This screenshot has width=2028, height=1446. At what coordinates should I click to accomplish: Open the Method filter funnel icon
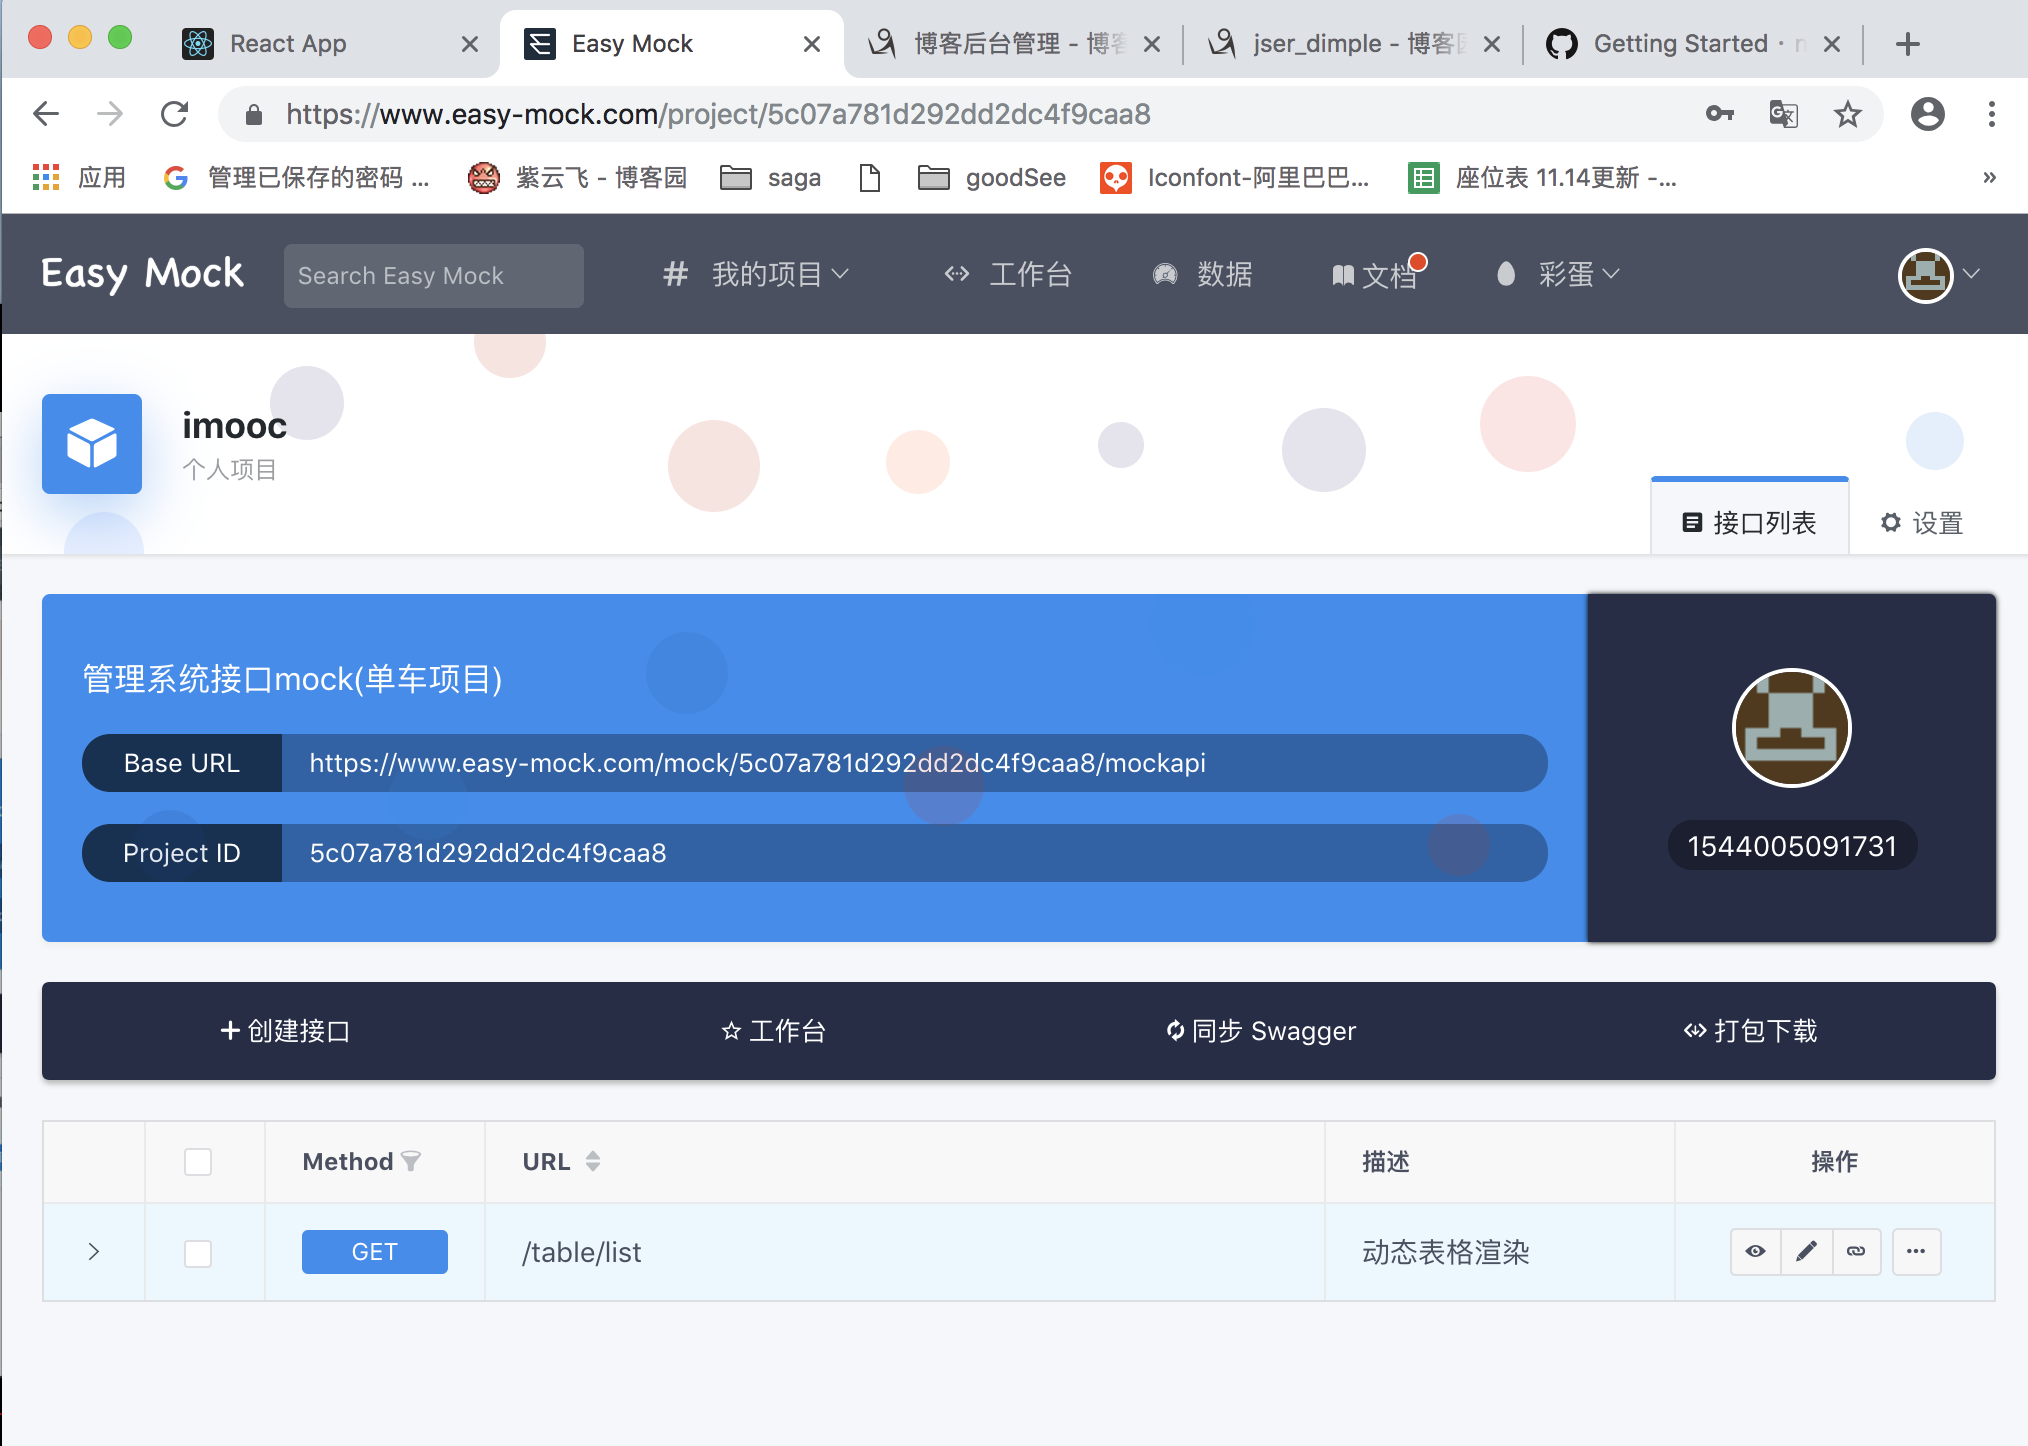[411, 1162]
